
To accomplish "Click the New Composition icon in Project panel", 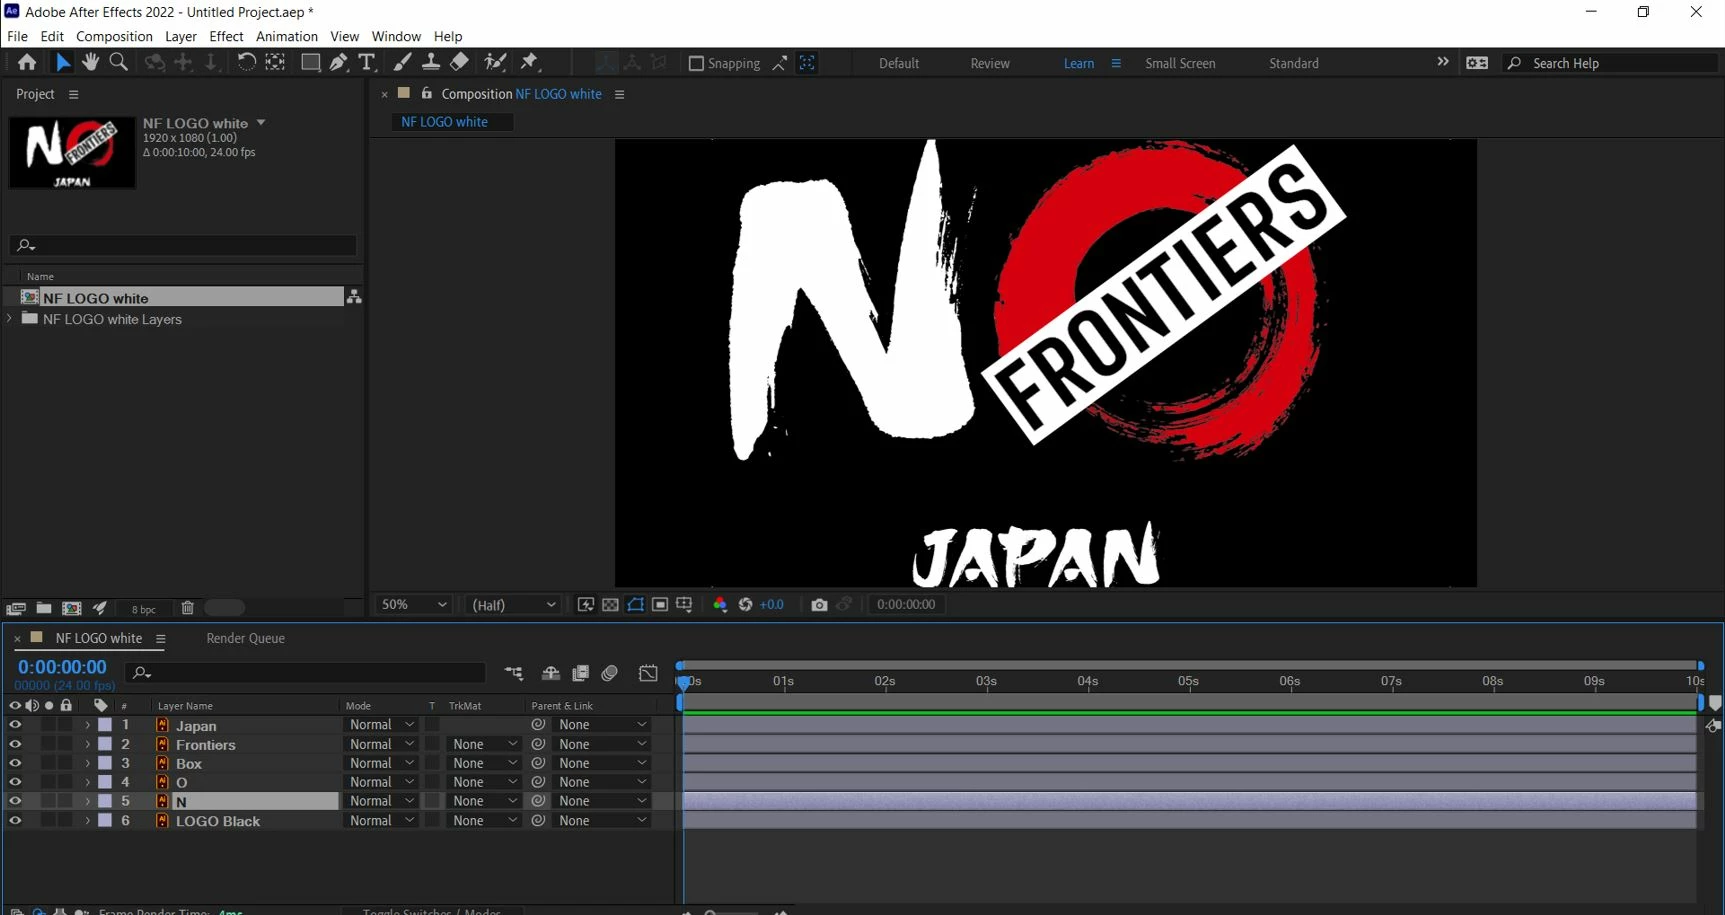I will pos(72,608).
